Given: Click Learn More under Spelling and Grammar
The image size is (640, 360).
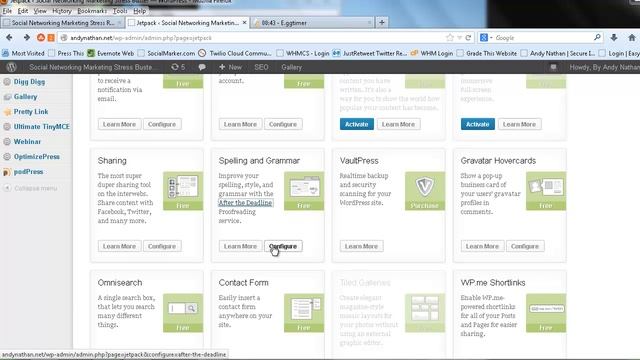Looking at the screenshot, I should click(240, 246).
